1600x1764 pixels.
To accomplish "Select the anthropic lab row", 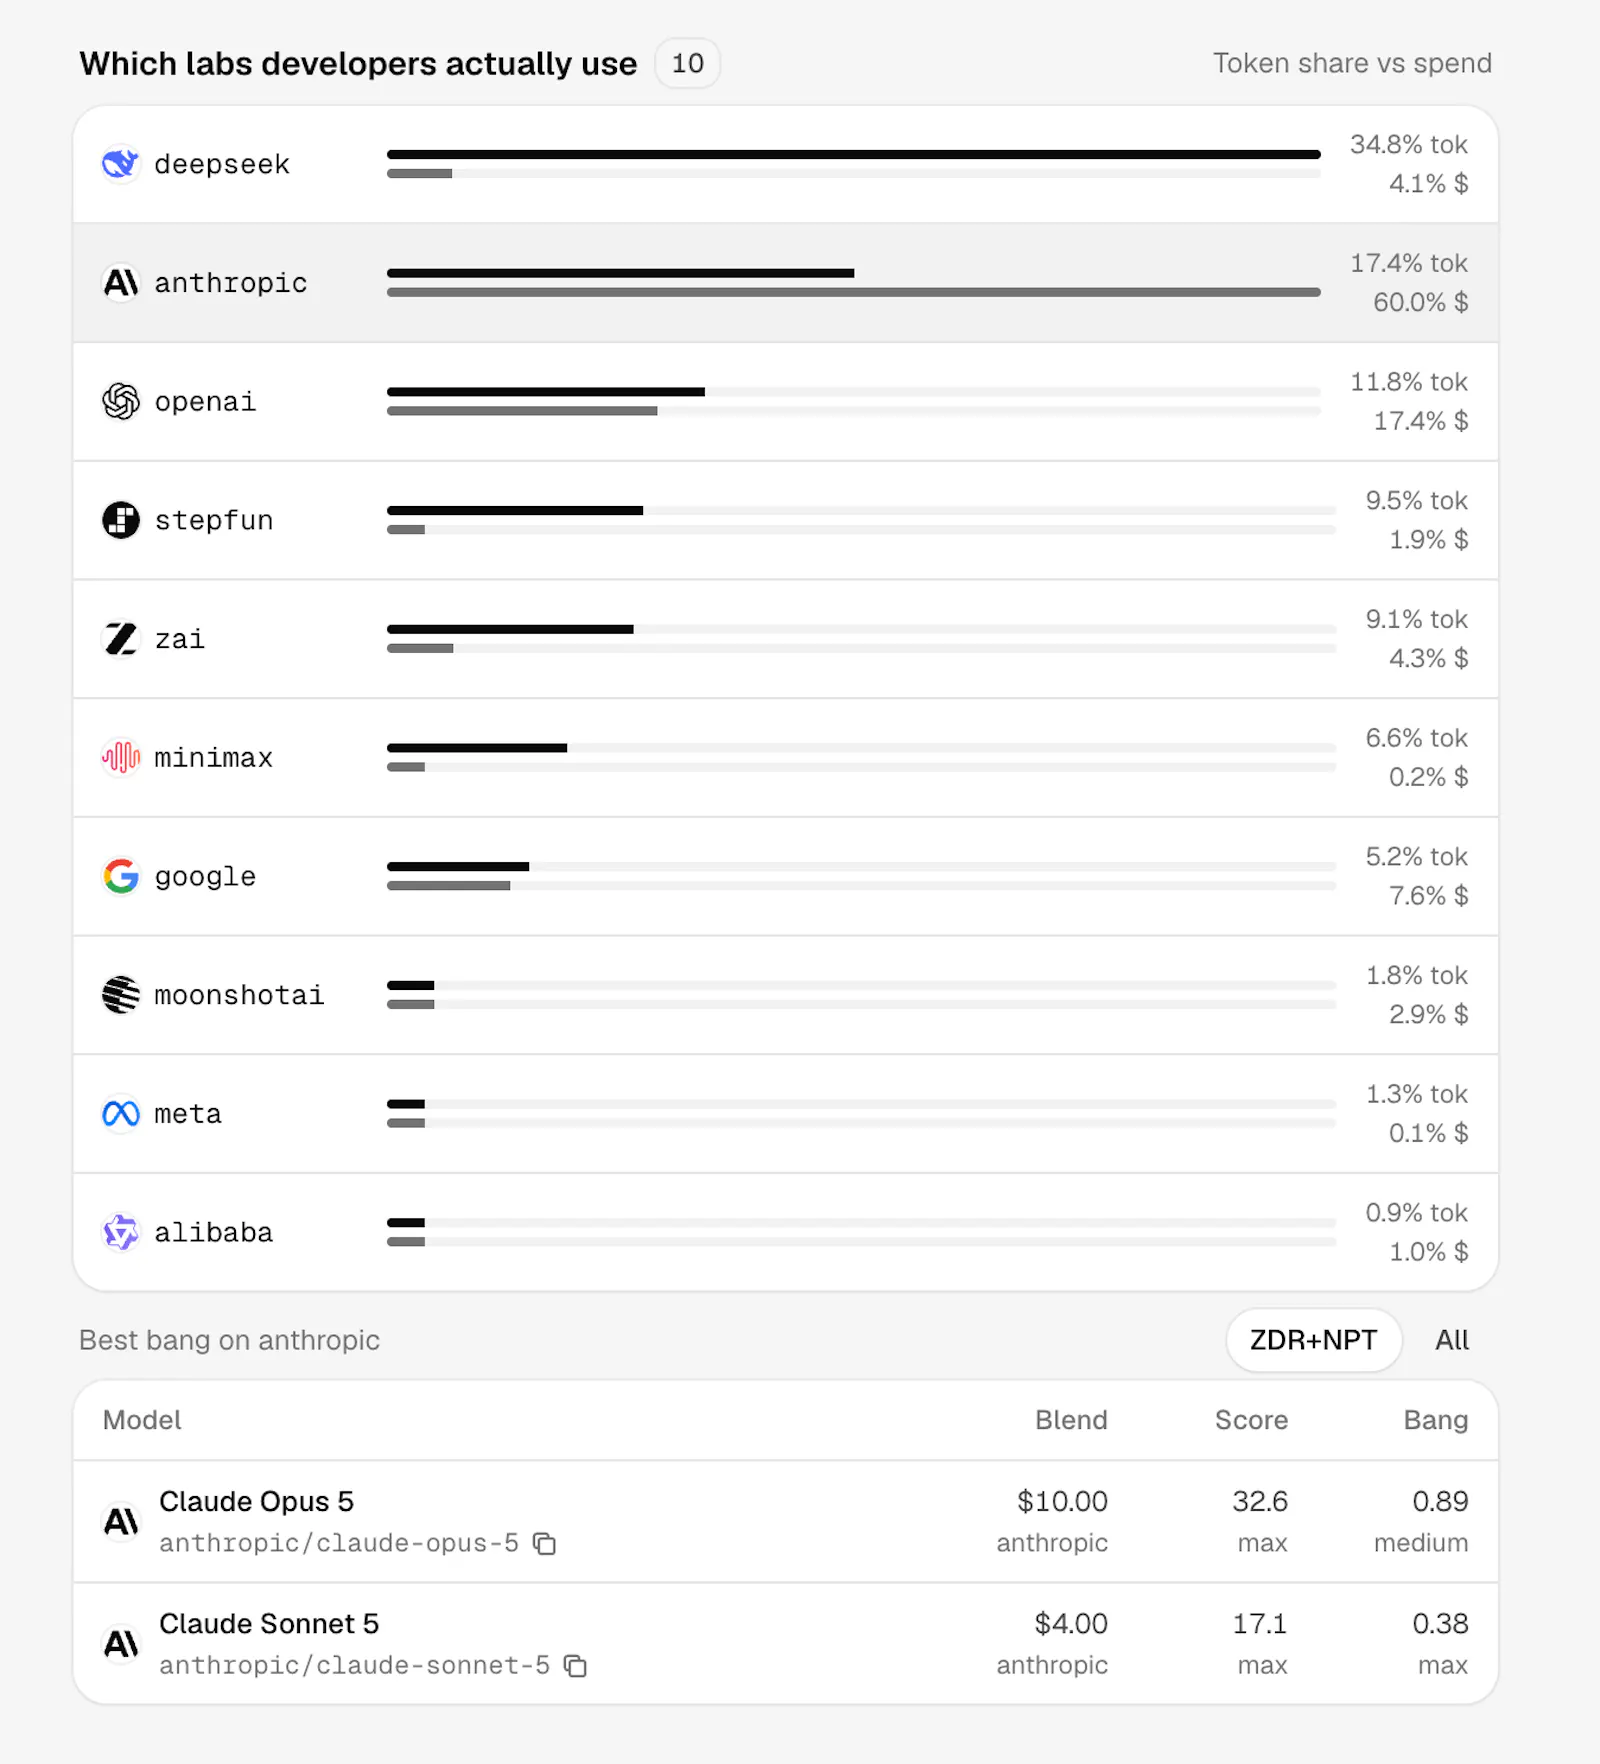I will (786, 283).
